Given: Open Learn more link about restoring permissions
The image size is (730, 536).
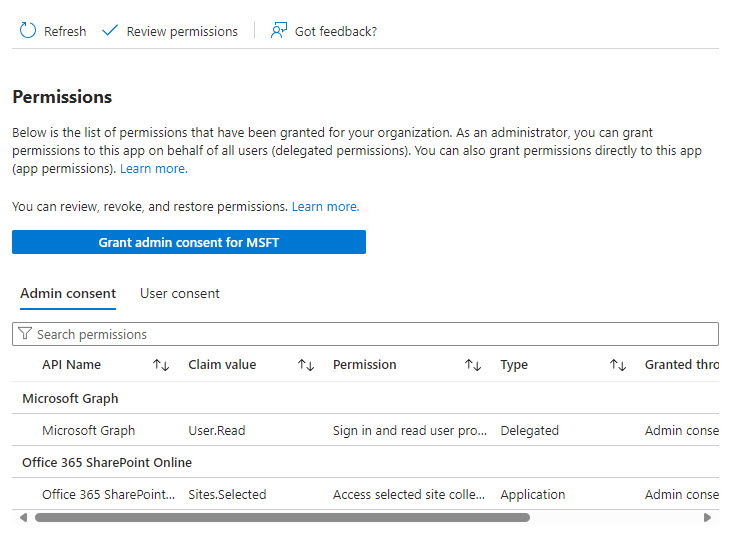Looking at the screenshot, I should tap(325, 206).
